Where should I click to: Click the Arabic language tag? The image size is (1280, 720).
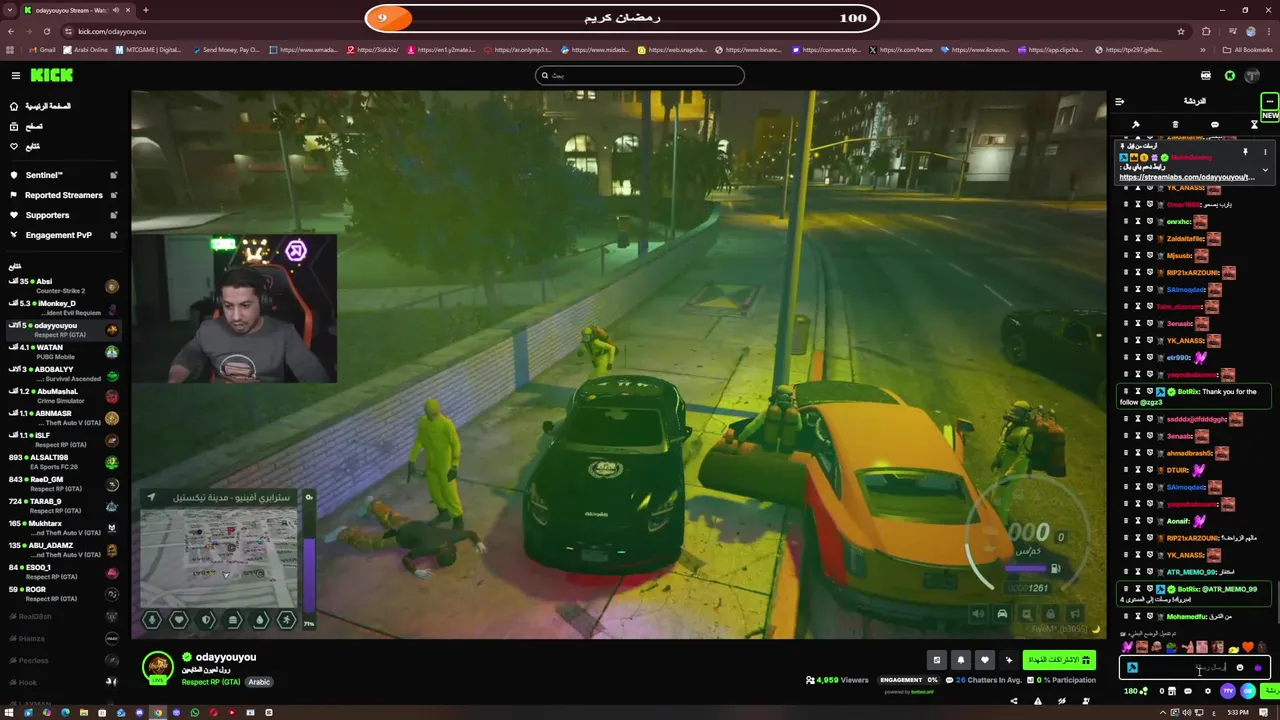click(x=259, y=682)
